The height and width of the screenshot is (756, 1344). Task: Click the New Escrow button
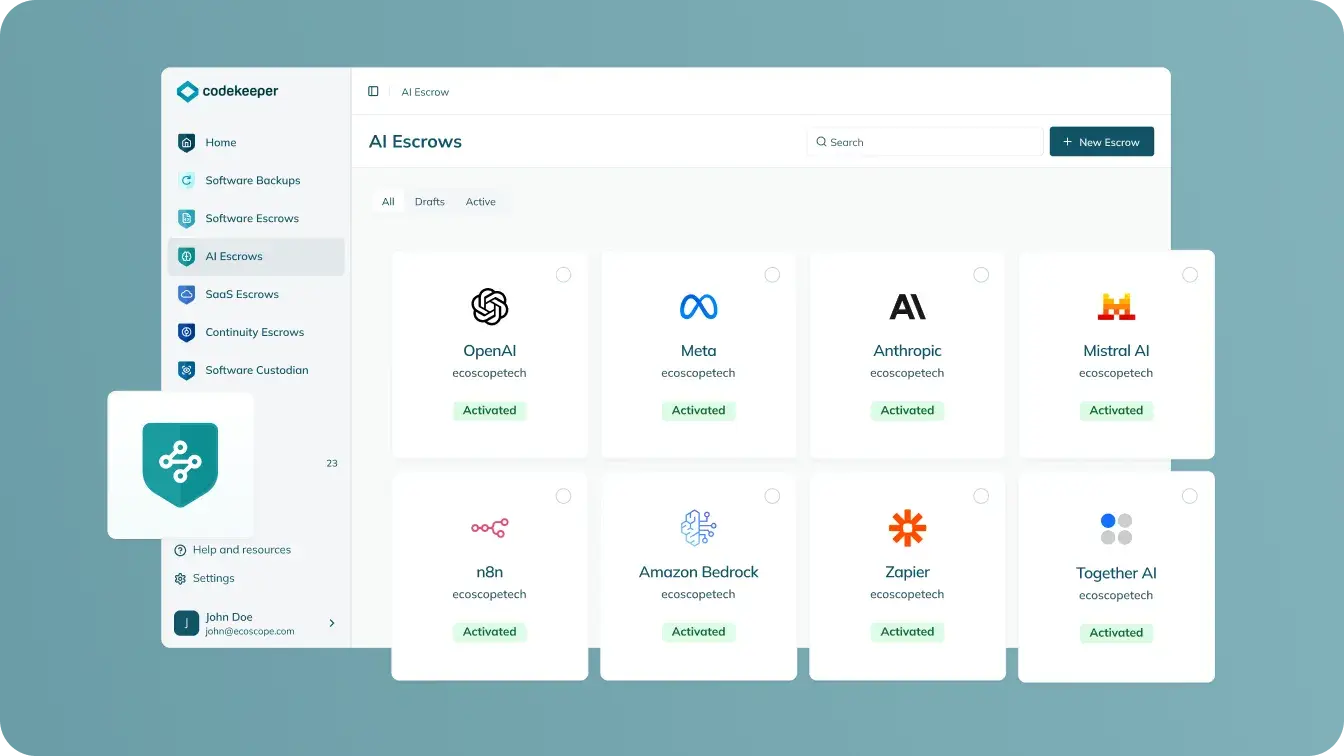(x=1101, y=141)
